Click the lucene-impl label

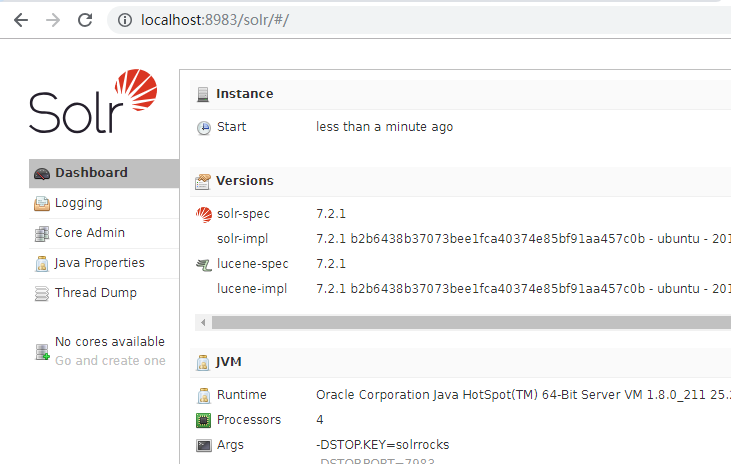pyautogui.click(x=252, y=289)
